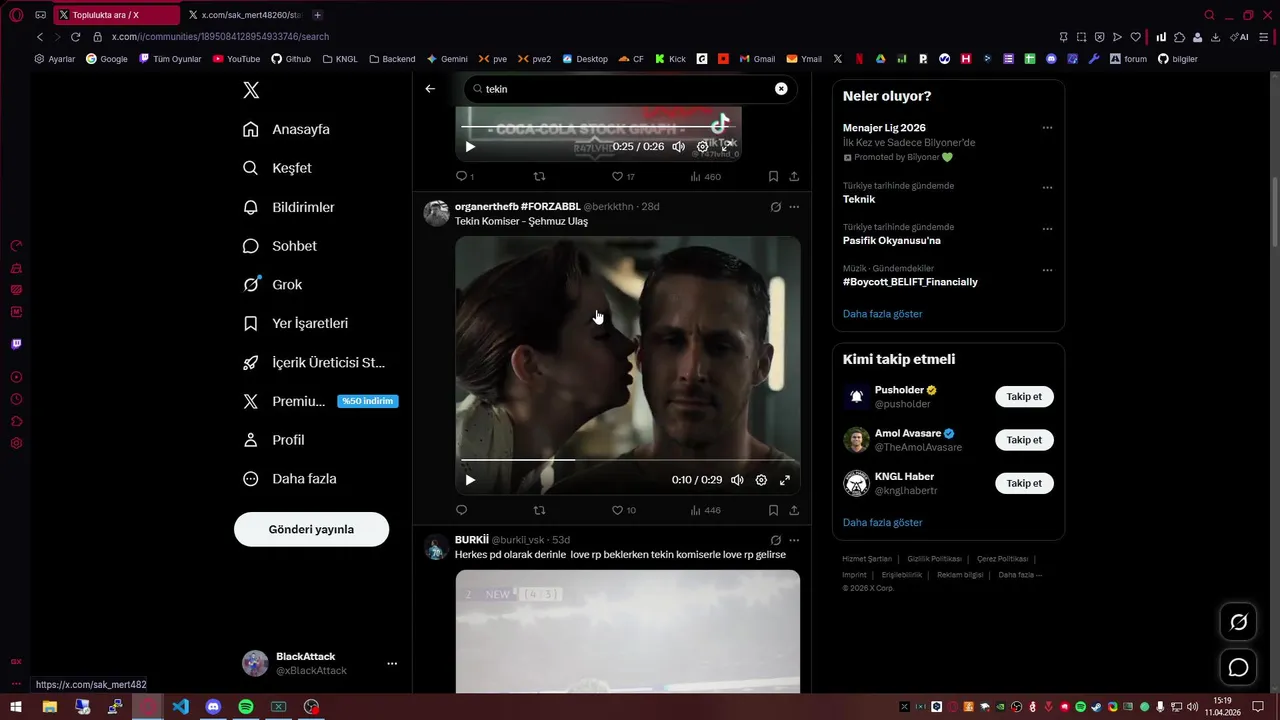Seek the Tekin Komiser video progress bar
Viewport: 1280px width, 720px height.
[x=627, y=460]
